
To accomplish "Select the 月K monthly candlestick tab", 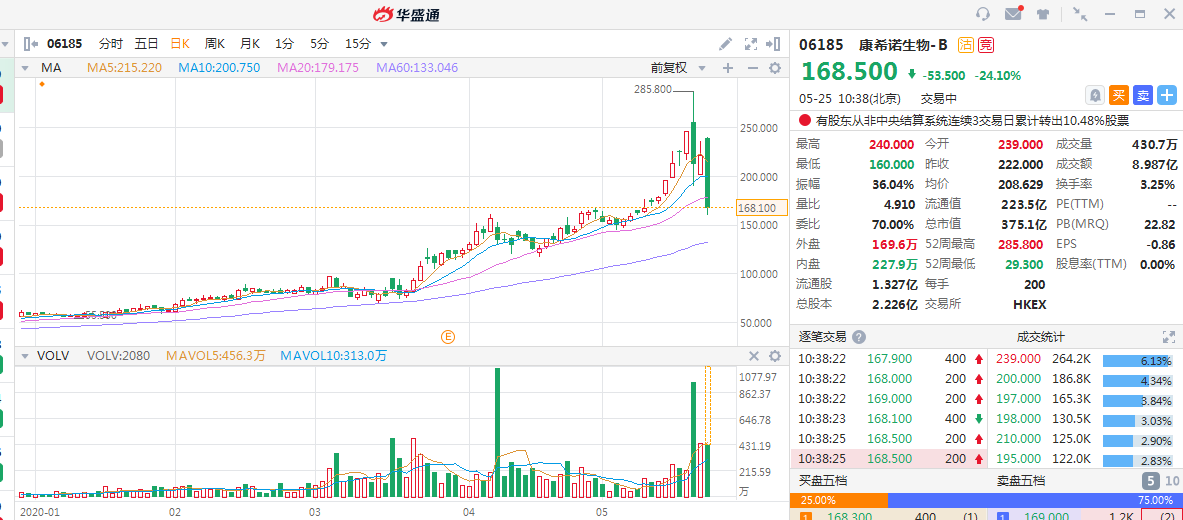I will pos(250,44).
